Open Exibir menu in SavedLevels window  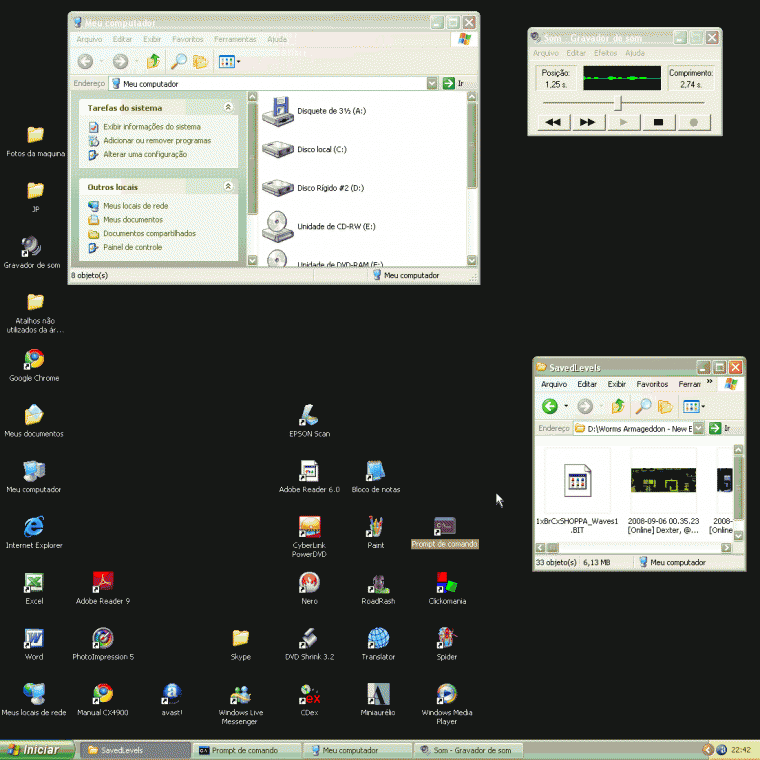pos(617,384)
